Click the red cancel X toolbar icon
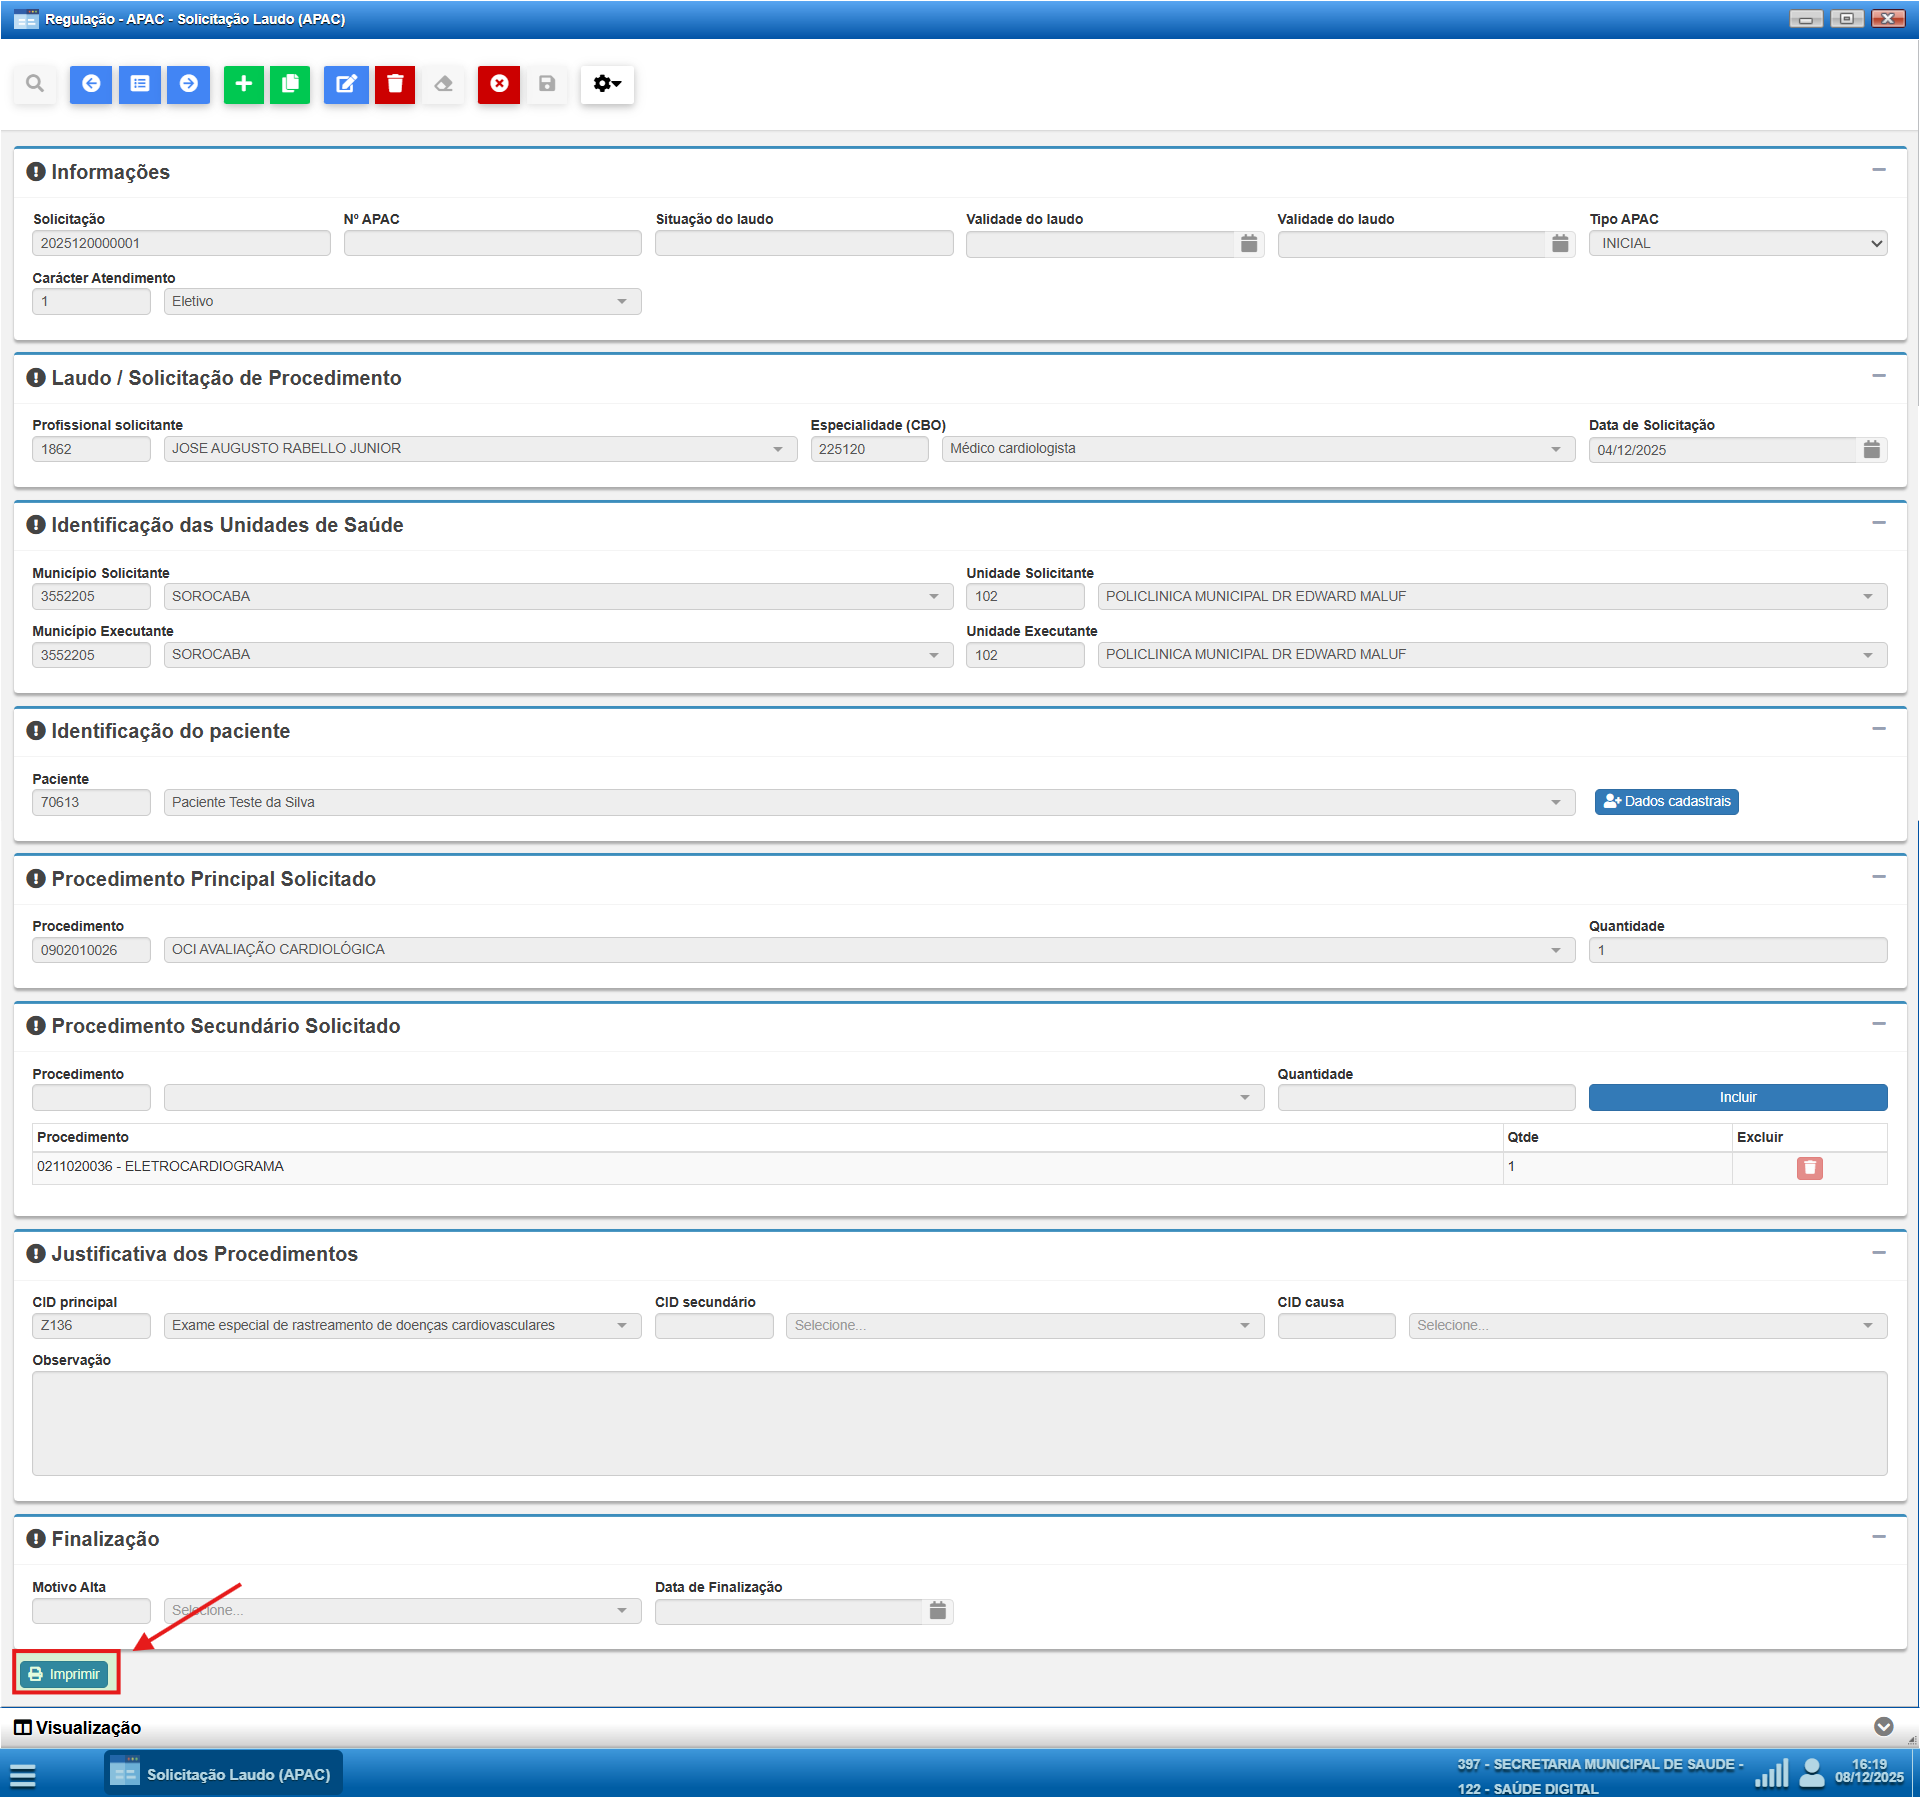Image resolution: width=1920 pixels, height=1797 pixels. click(x=499, y=84)
